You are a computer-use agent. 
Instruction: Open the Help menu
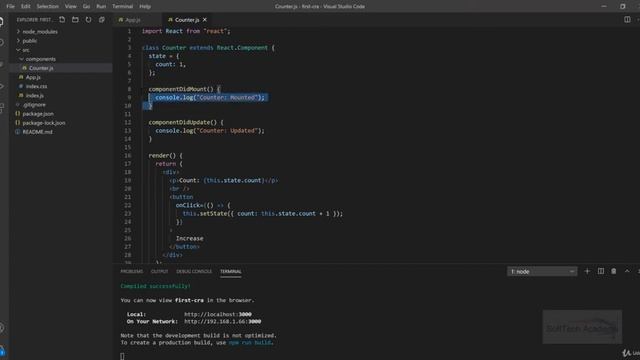click(145, 6)
